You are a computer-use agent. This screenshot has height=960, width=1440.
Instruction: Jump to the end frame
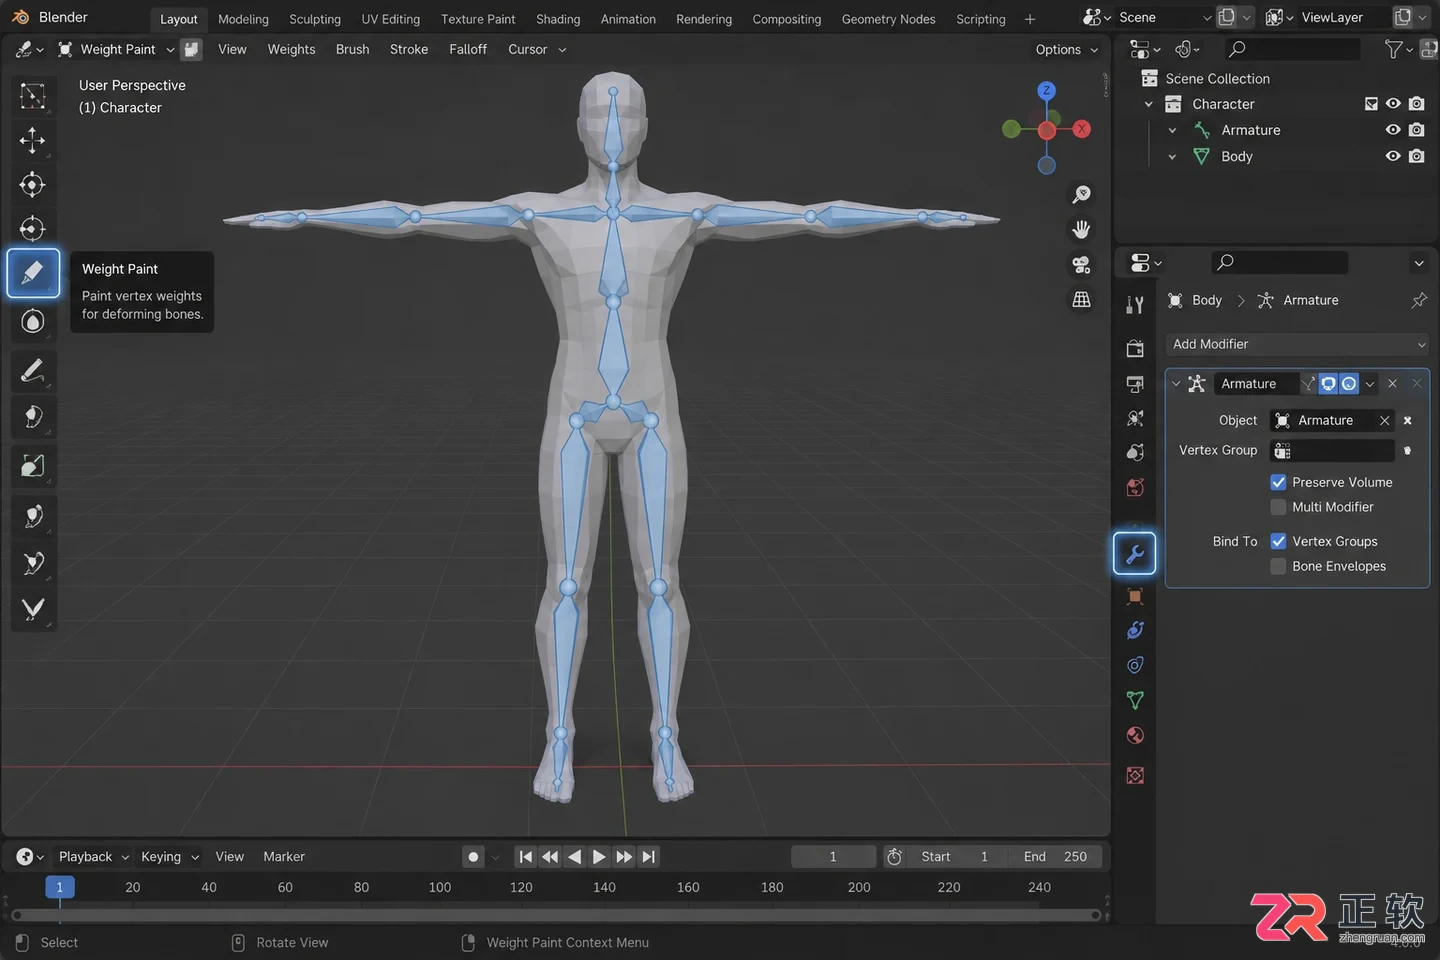point(649,857)
